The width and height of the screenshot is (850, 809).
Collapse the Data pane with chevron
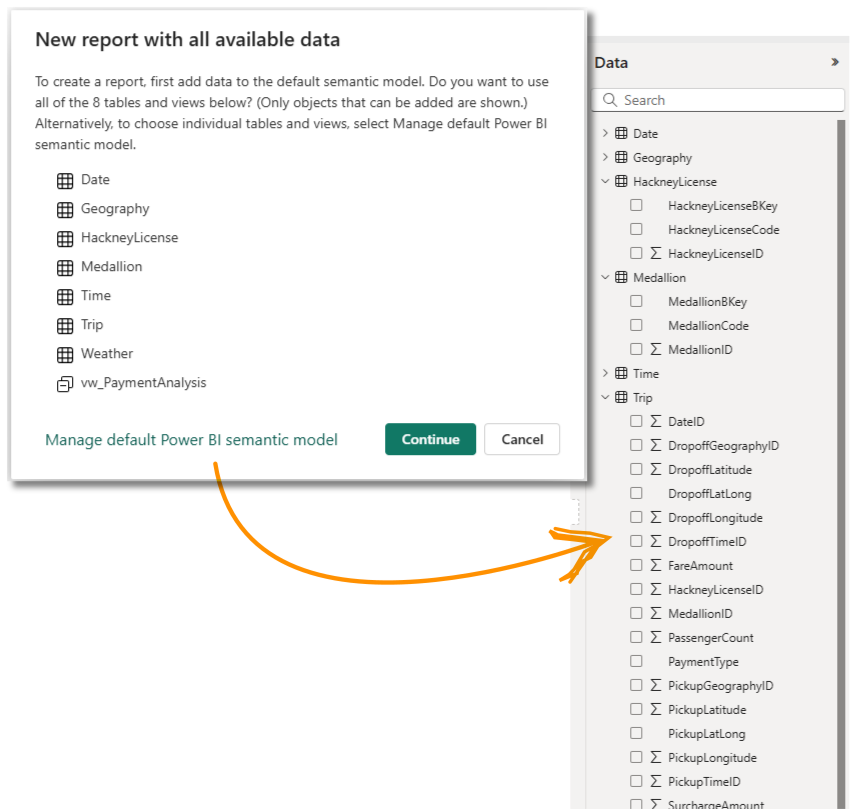click(835, 62)
